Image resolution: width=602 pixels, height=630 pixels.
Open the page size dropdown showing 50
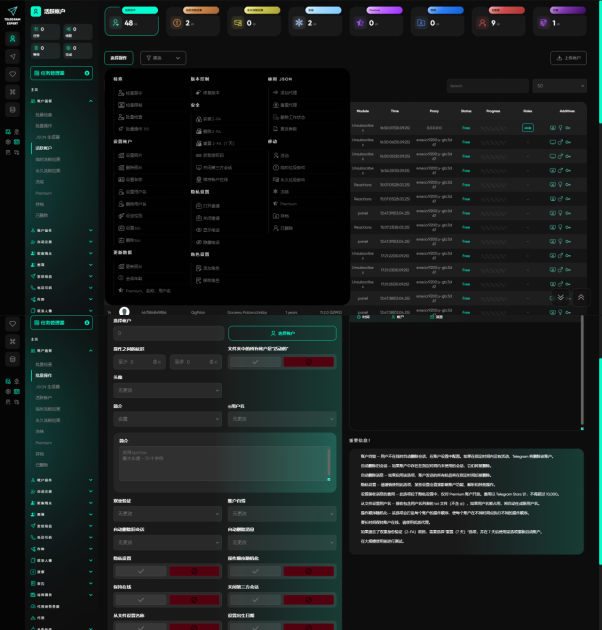(x=559, y=86)
